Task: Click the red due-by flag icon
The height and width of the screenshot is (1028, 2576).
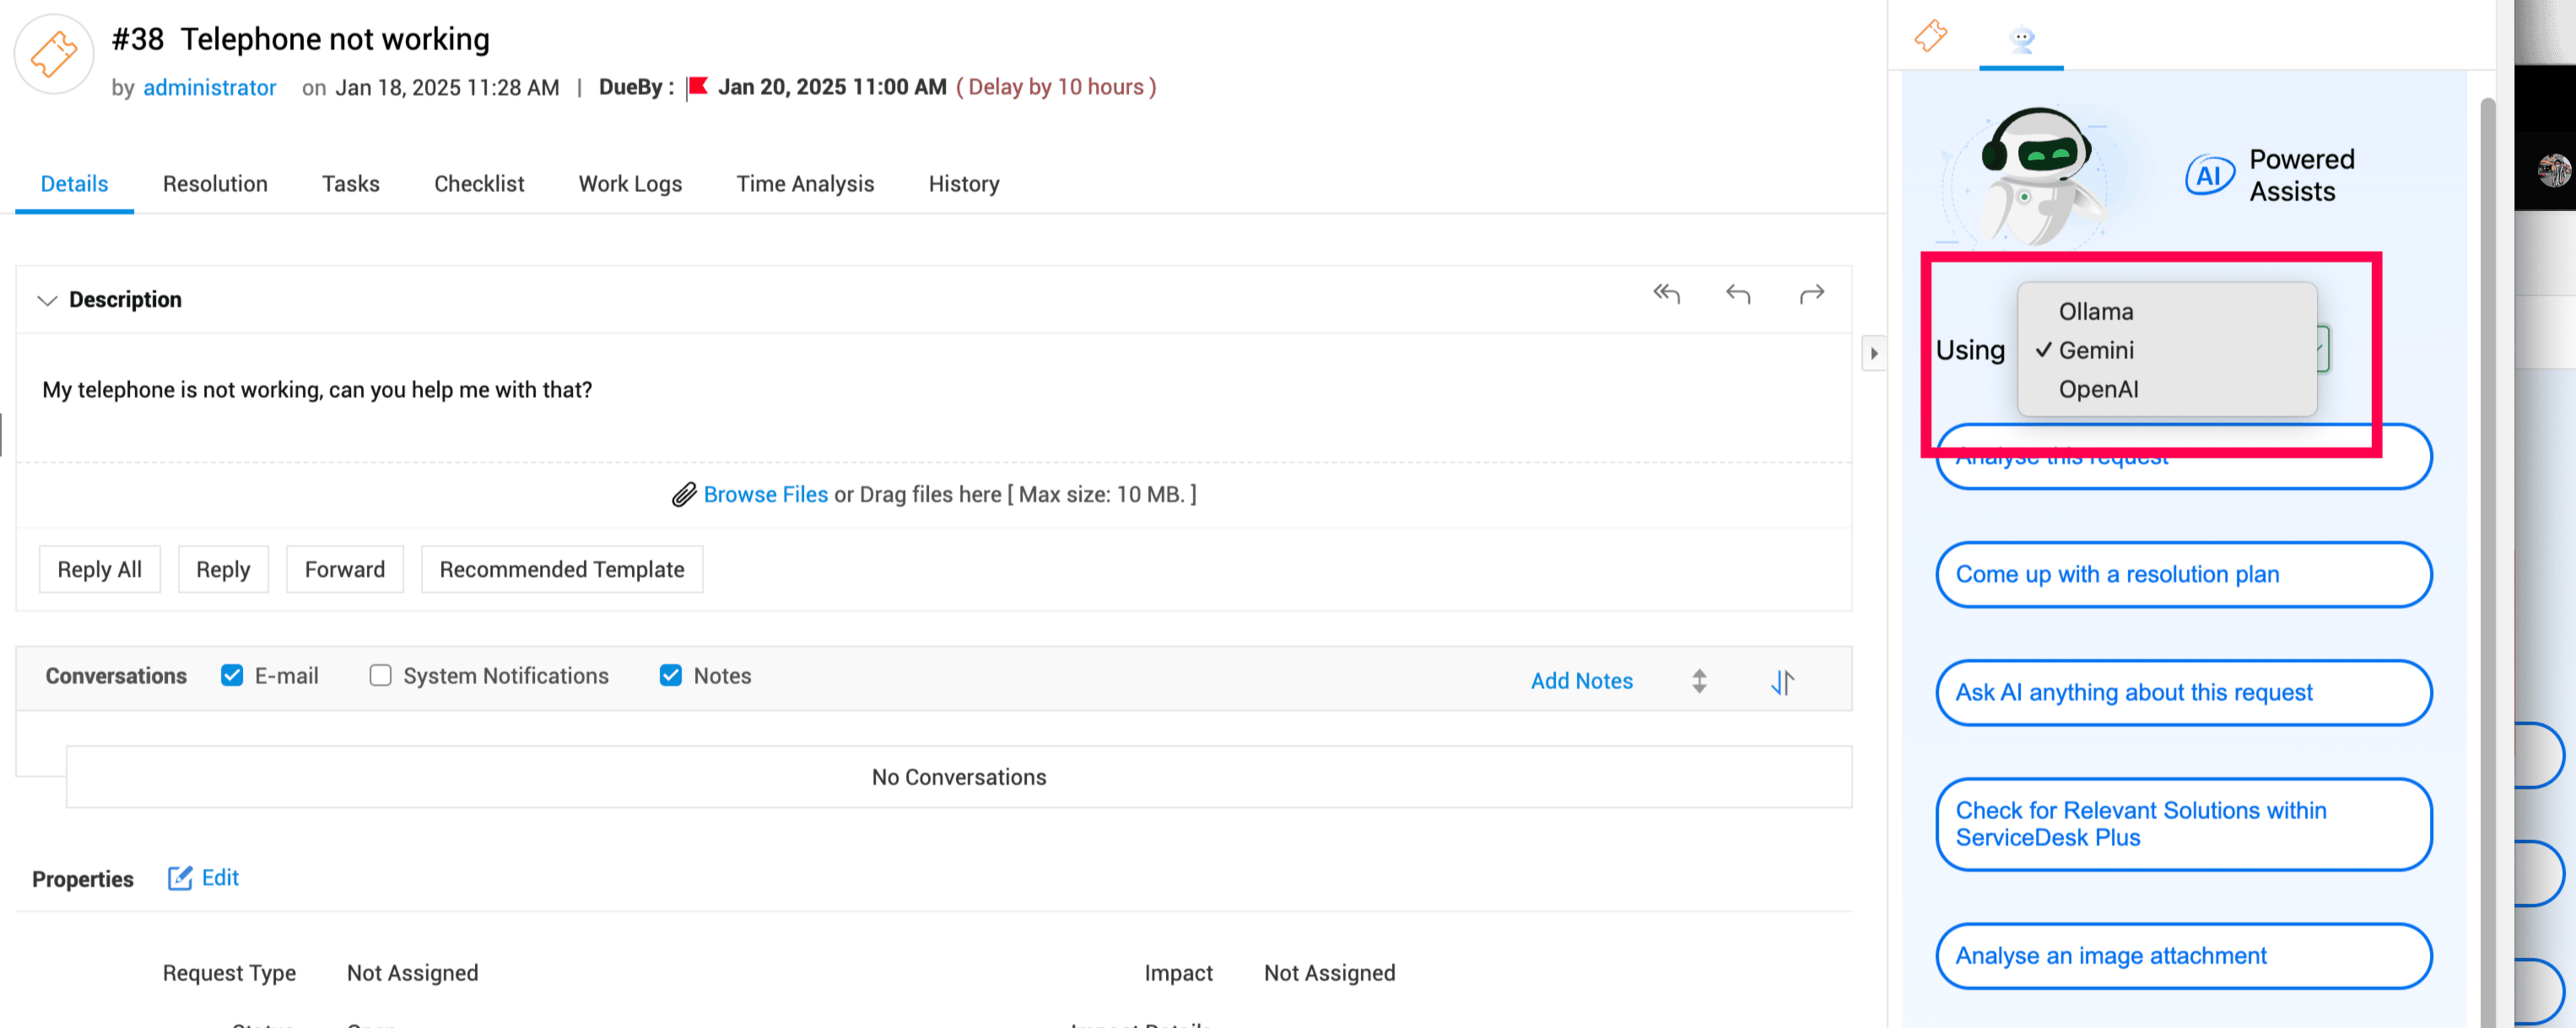Action: pos(698,87)
